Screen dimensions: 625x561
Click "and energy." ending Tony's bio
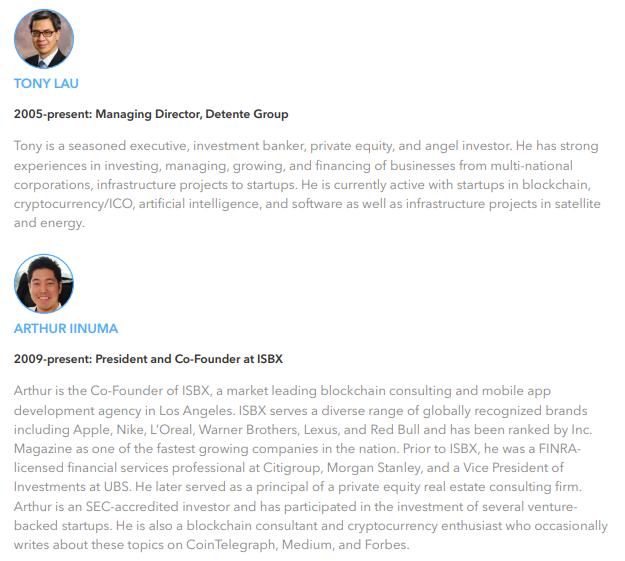pyautogui.click(x=49, y=223)
